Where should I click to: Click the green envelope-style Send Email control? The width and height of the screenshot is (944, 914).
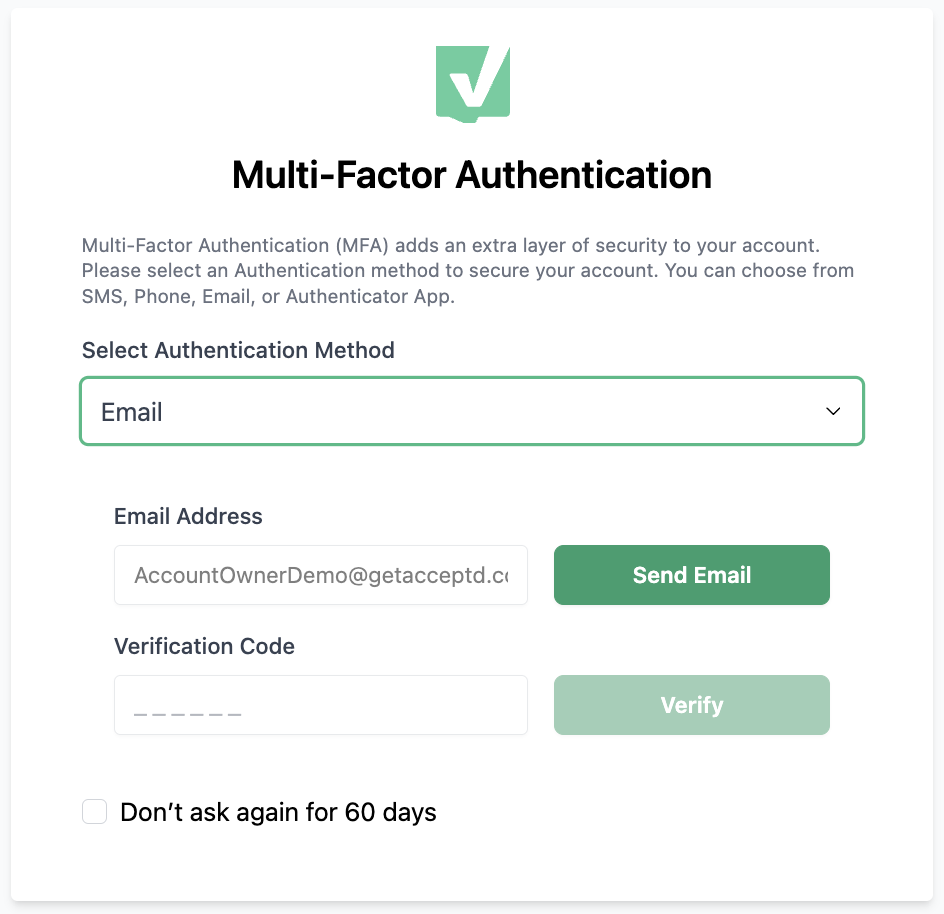pos(691,575)
